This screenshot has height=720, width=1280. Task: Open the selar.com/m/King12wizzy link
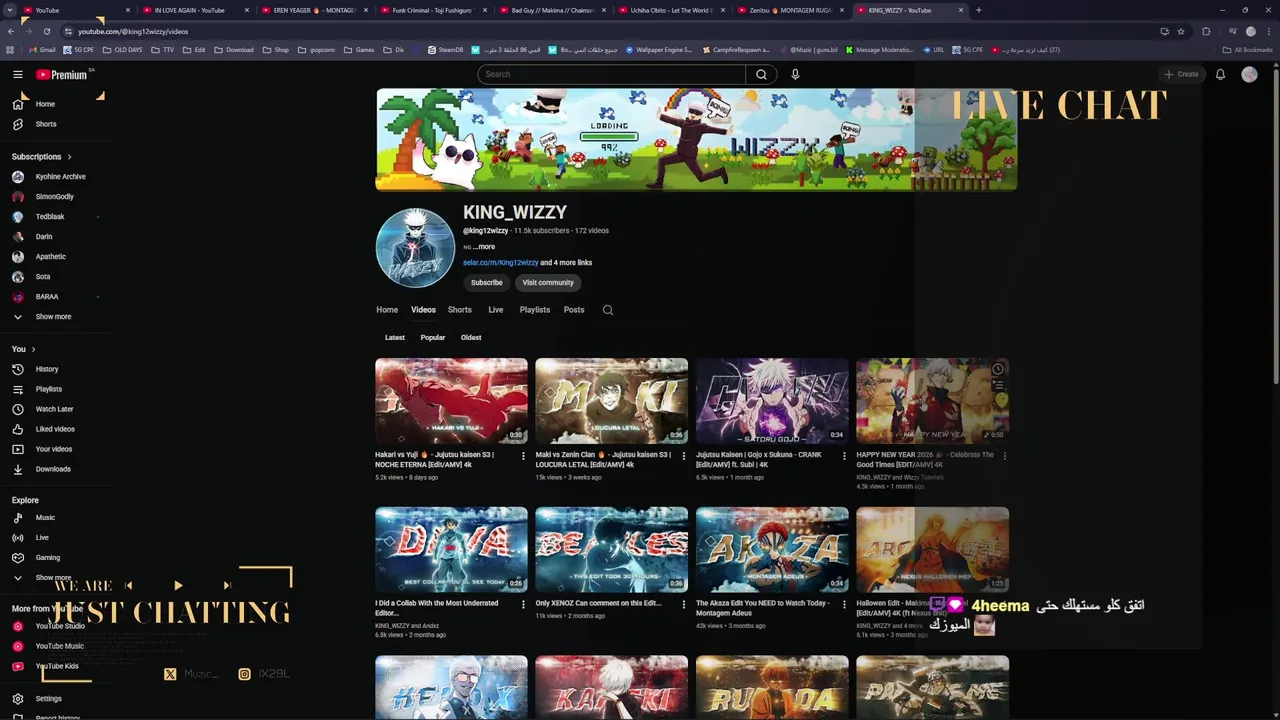click(x=500, y=263)
